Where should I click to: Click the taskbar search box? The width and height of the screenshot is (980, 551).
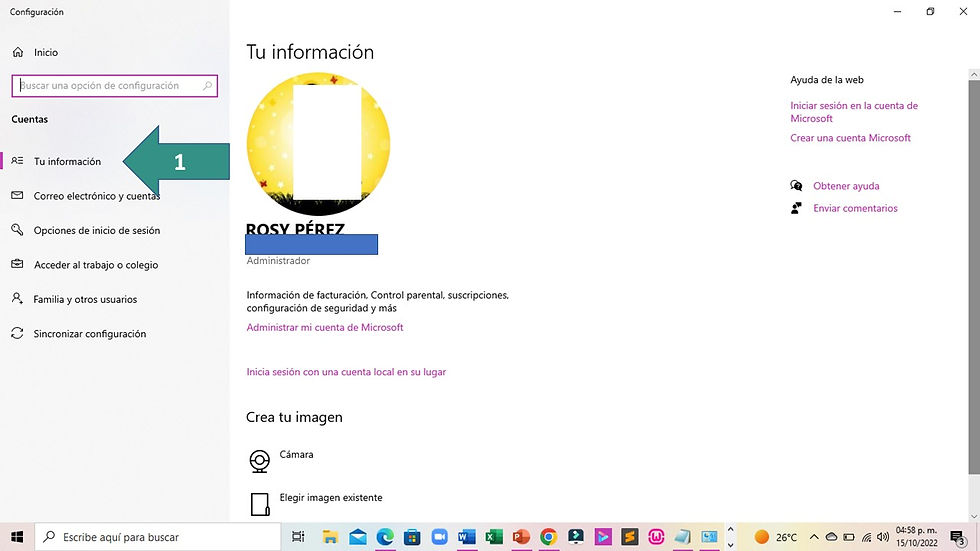click(x=158, y=537)
